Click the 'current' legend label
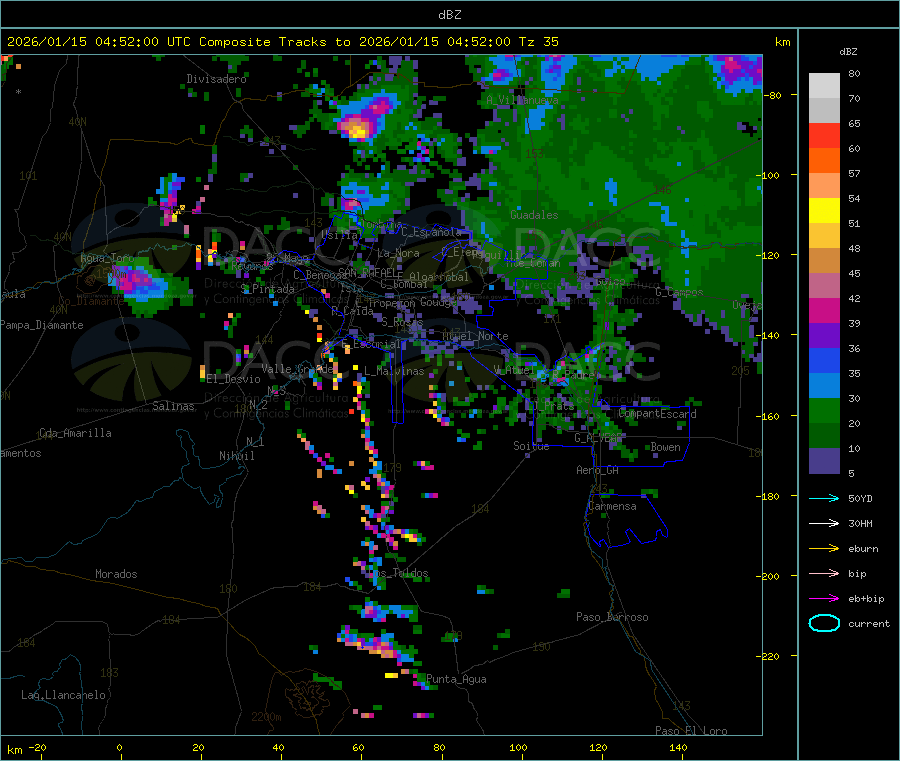Image resolution: width=900 pixels, height=761 pixels. pyautogui.click(x=868, y=624)
